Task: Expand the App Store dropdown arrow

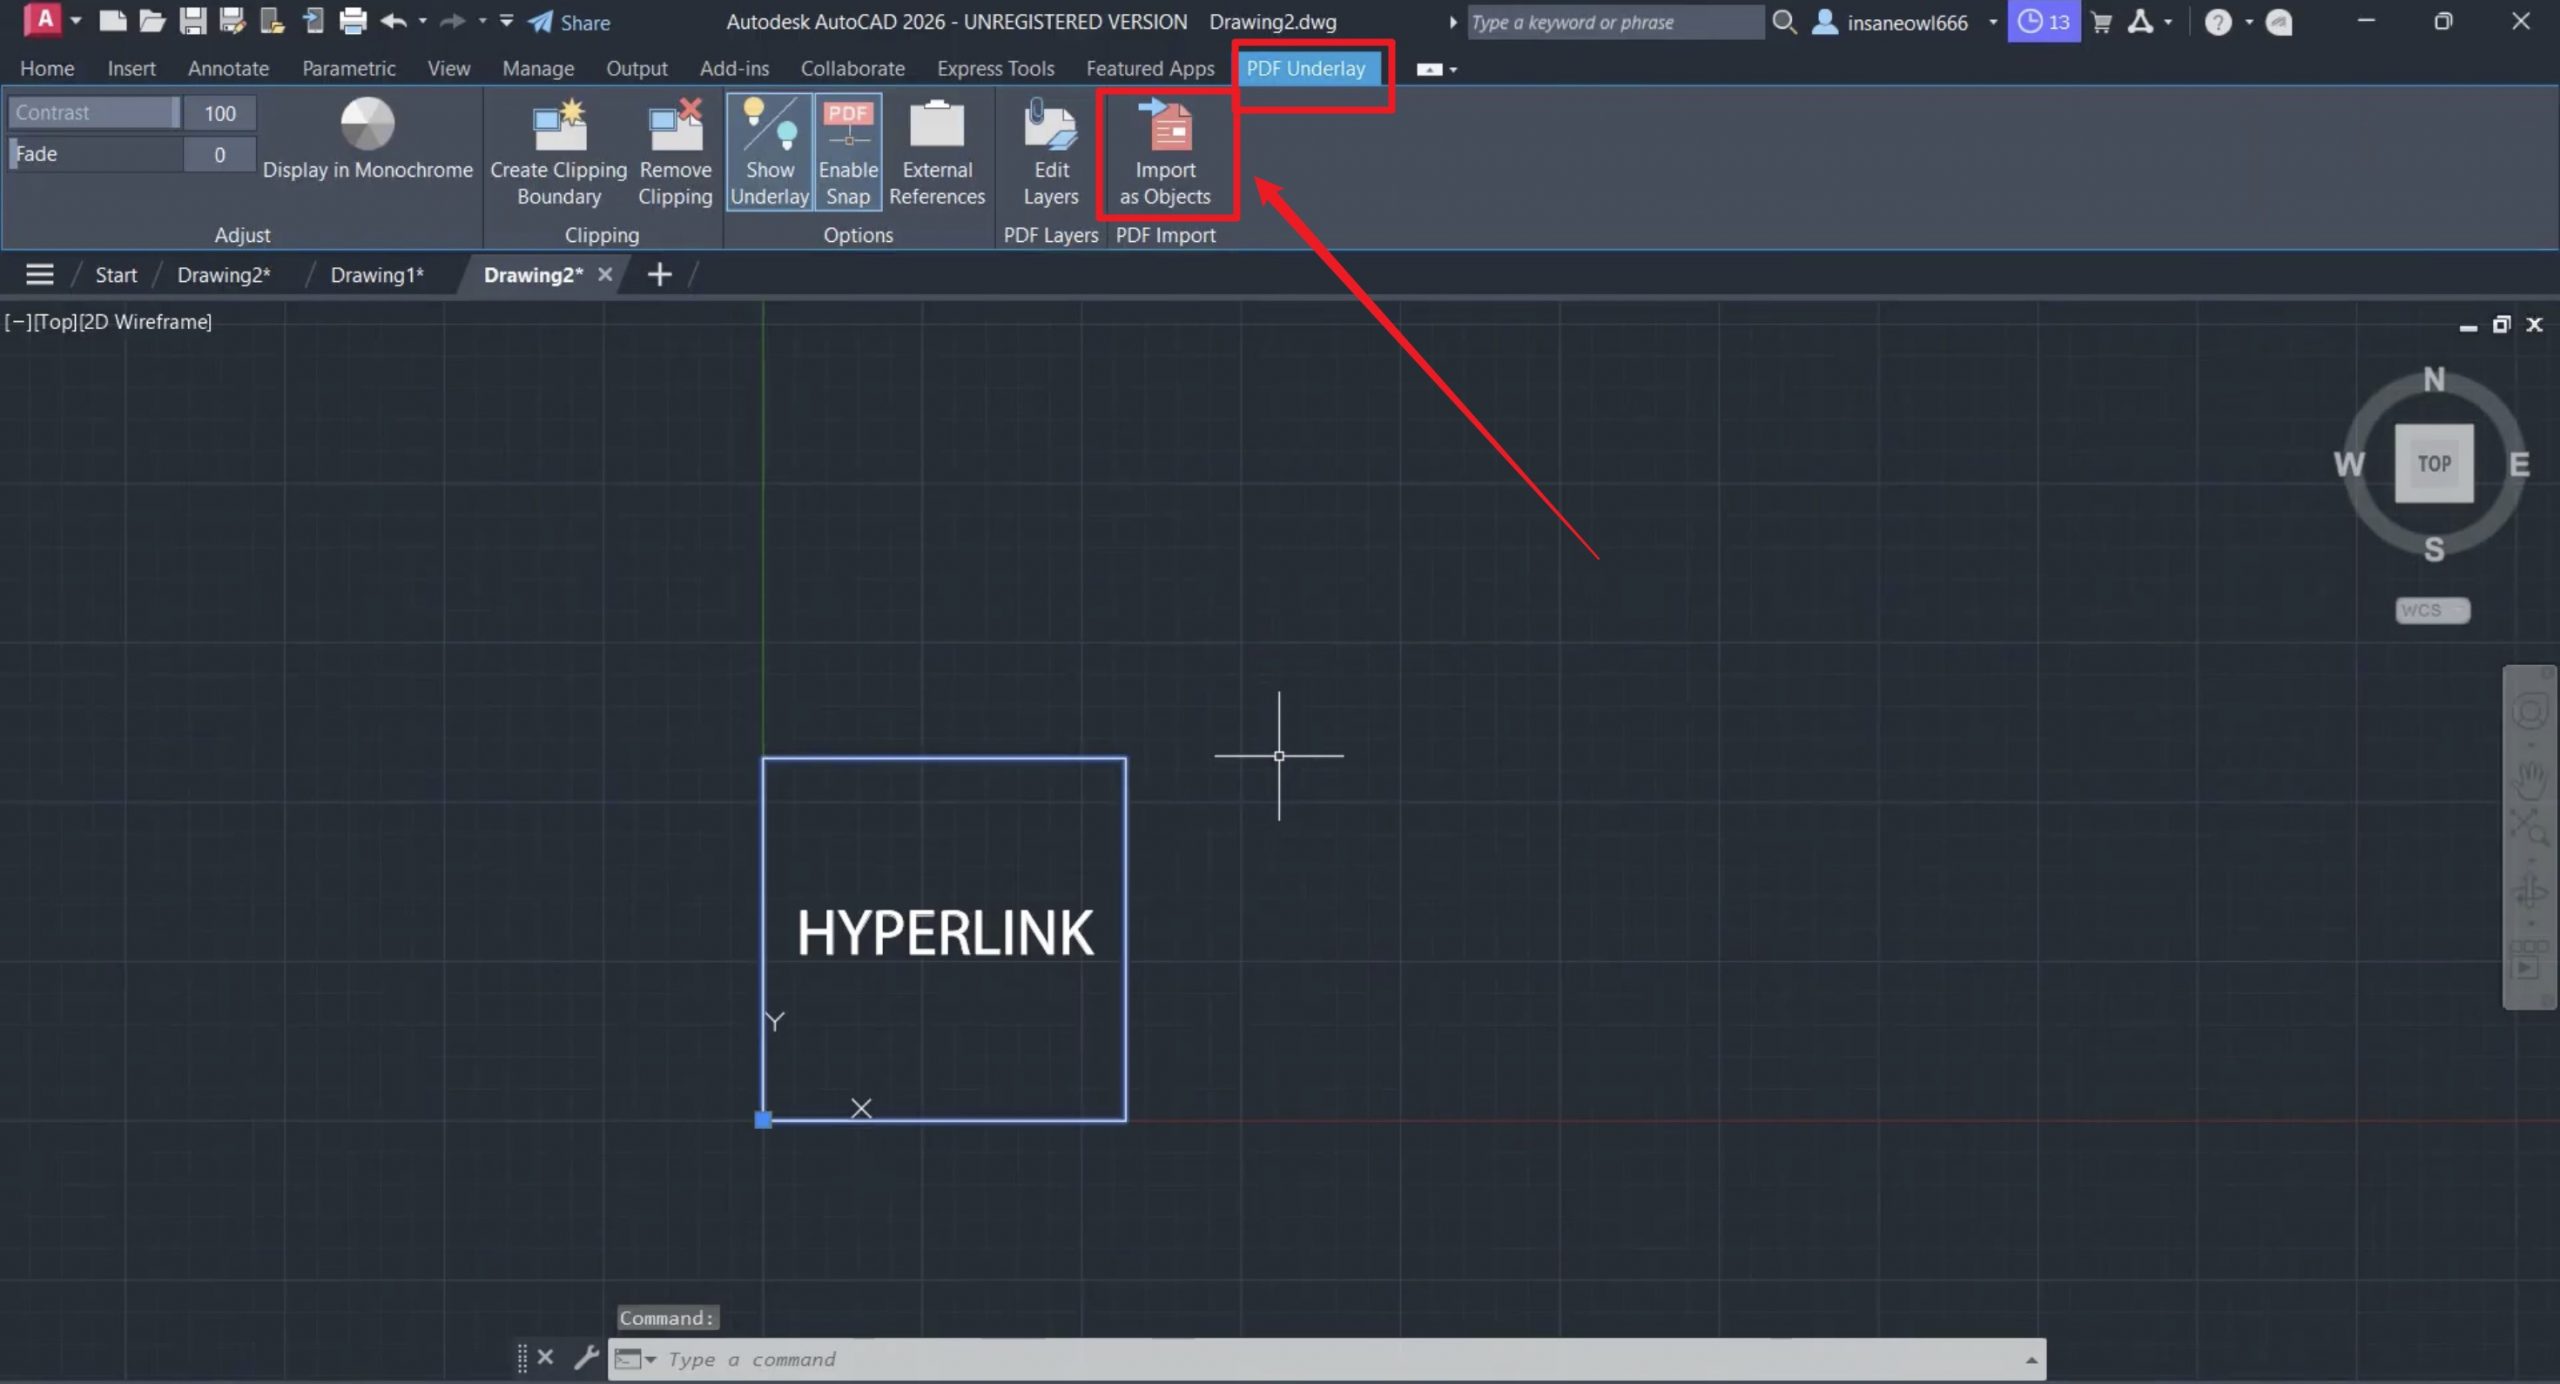Action: [2168, 22]
